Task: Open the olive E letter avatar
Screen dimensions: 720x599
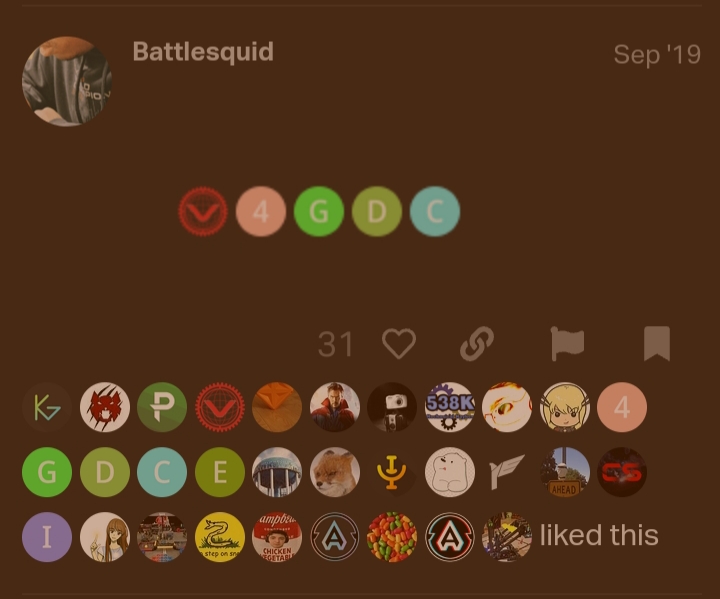Action: [x=219, y=472]
